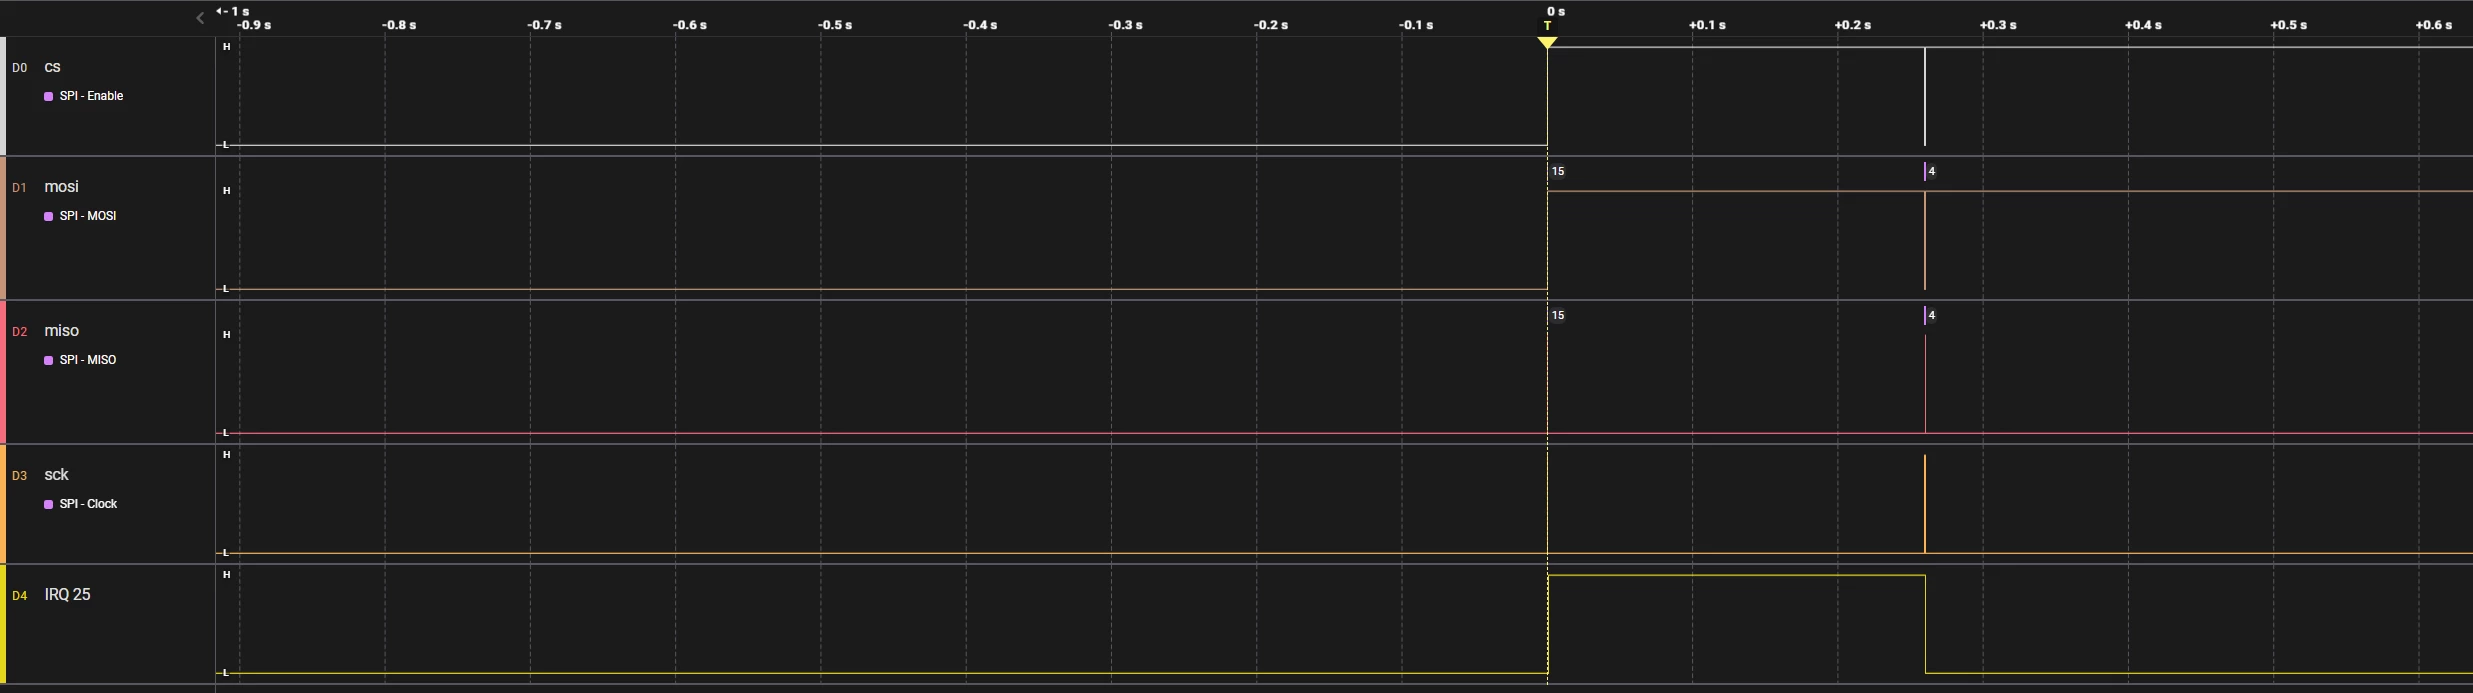Click the sck clock burst near +0.25 s
The image size is (2473, 693).
click(1925, 504)
